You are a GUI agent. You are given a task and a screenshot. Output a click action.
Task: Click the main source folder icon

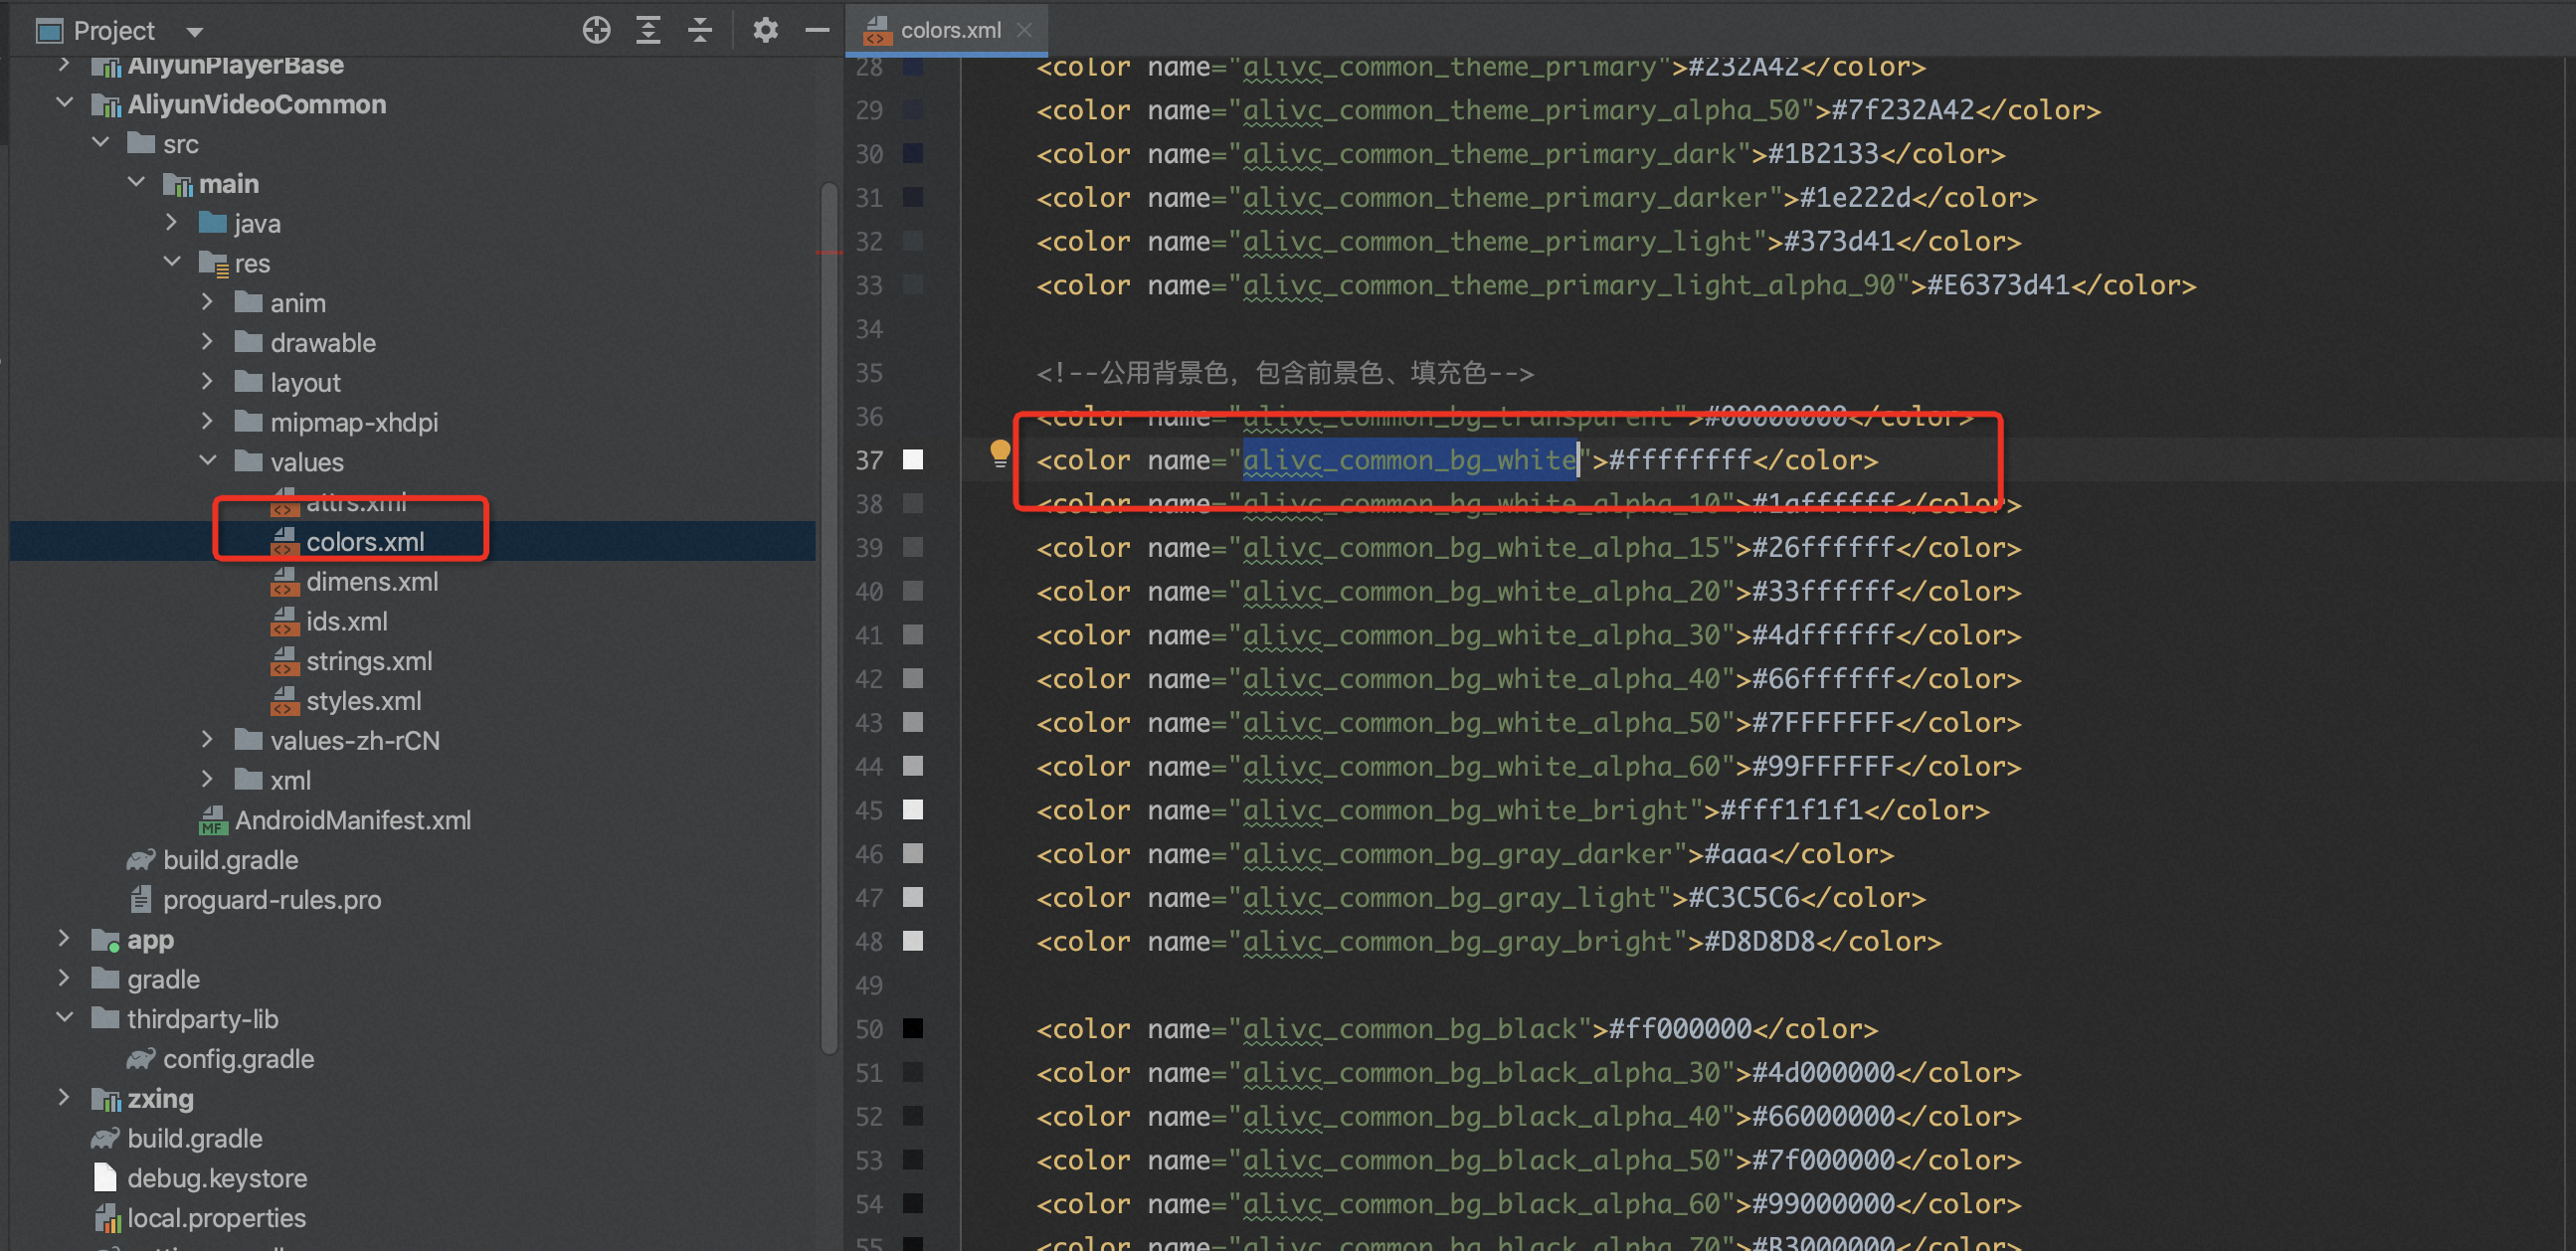(178, 184)
